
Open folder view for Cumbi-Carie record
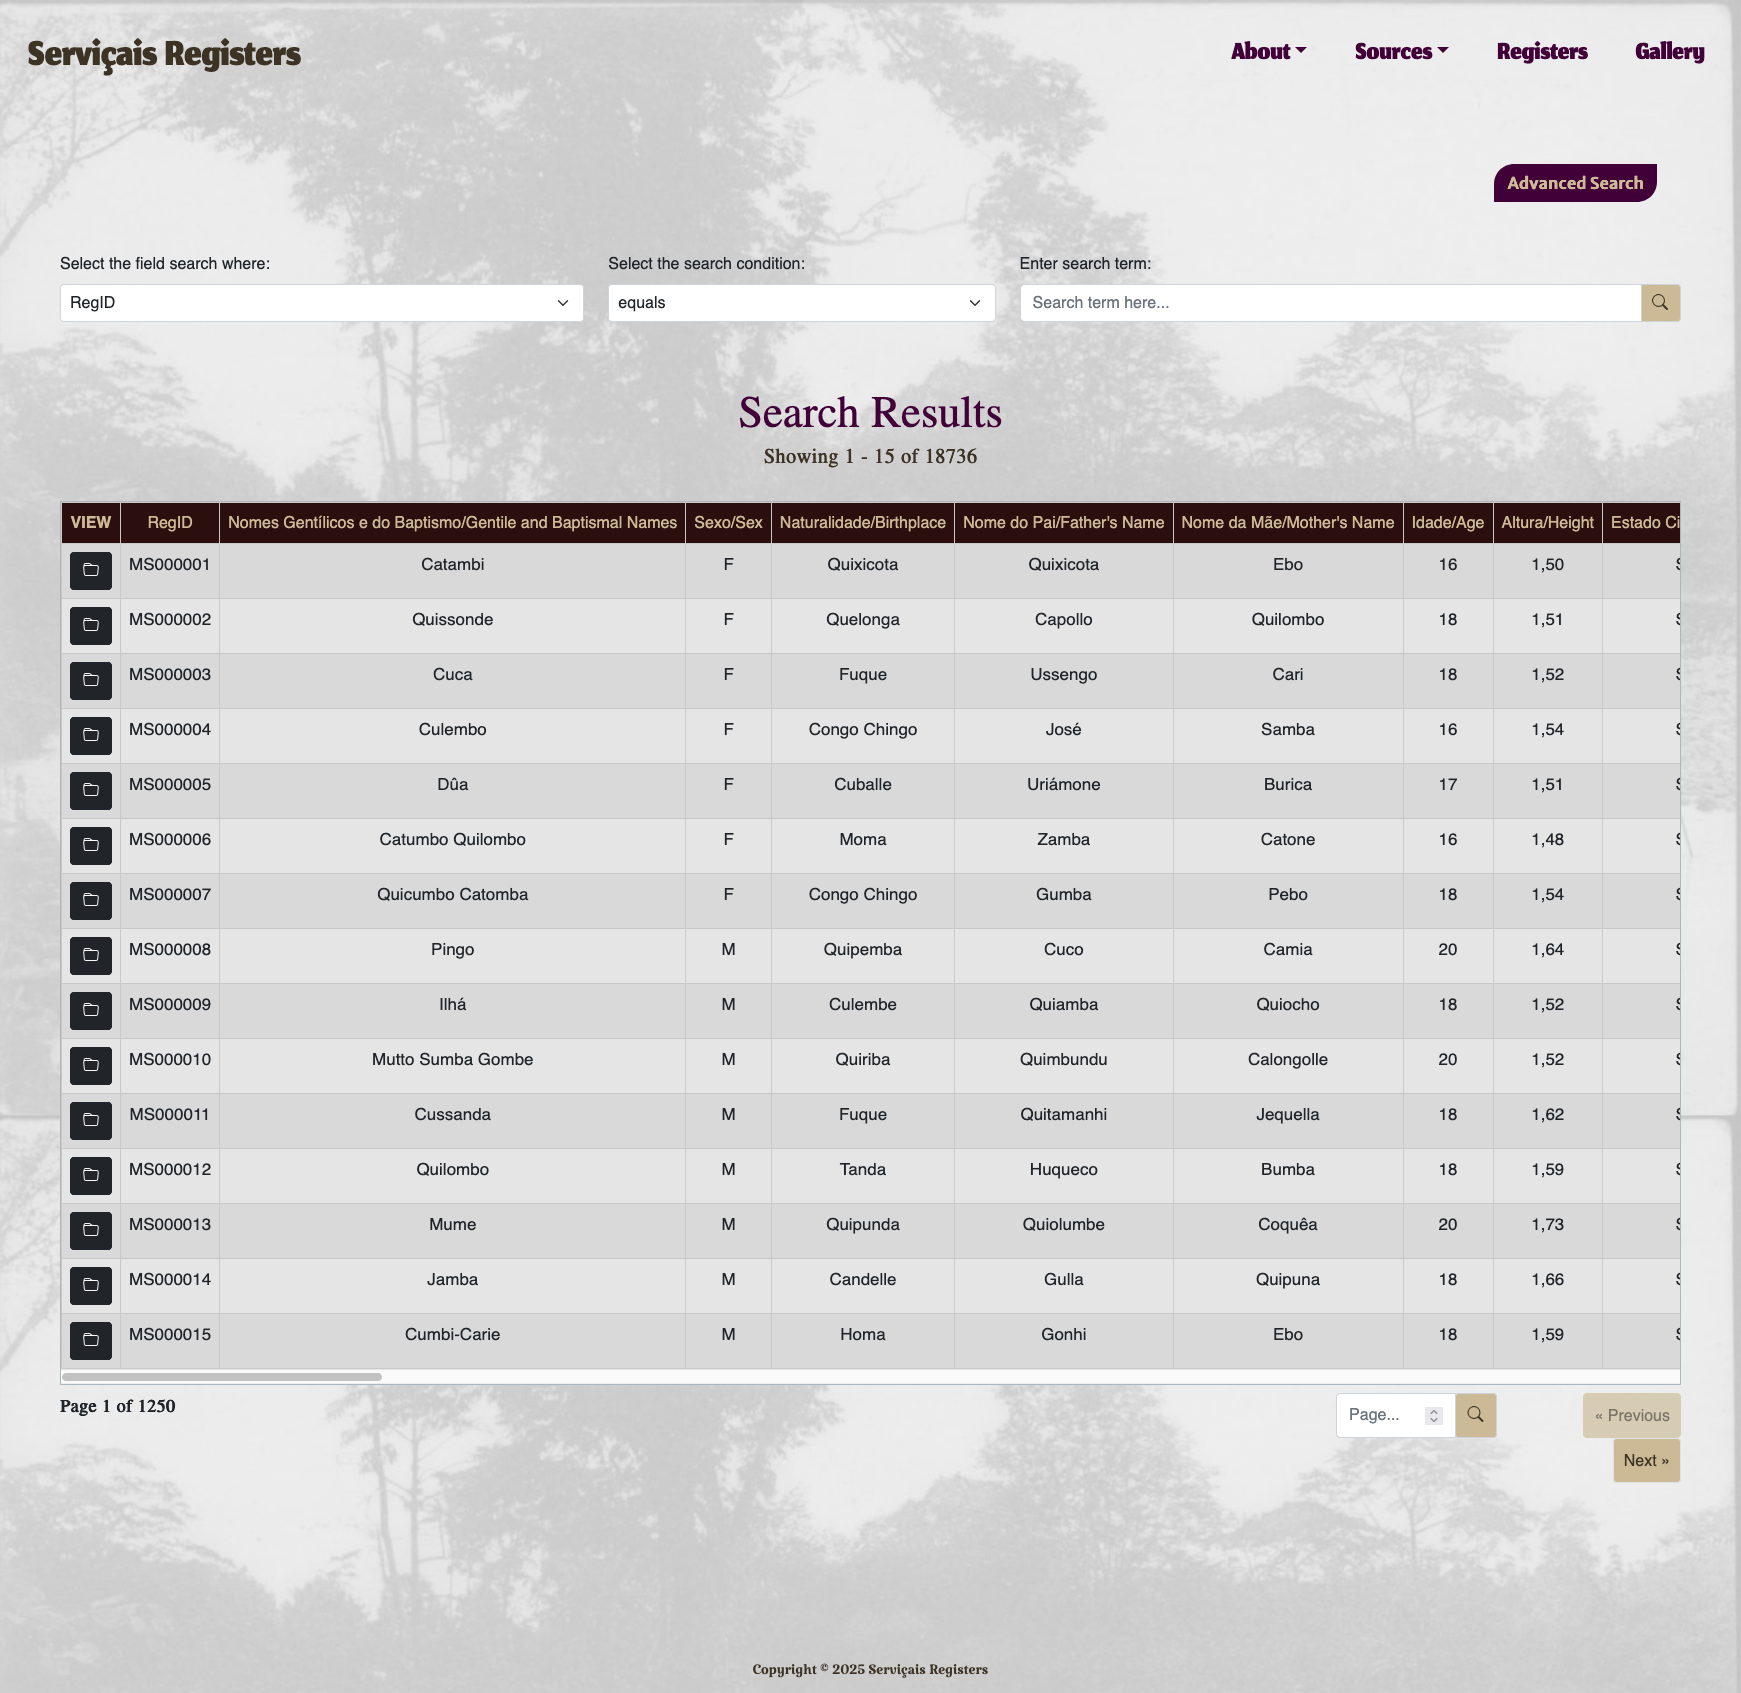click(90, 1341)
